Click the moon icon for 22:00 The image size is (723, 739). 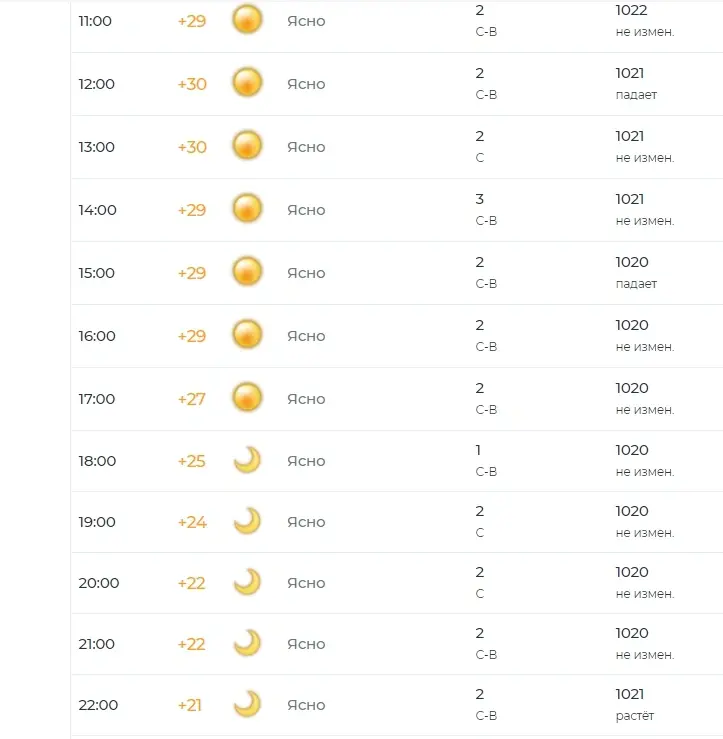247,704
